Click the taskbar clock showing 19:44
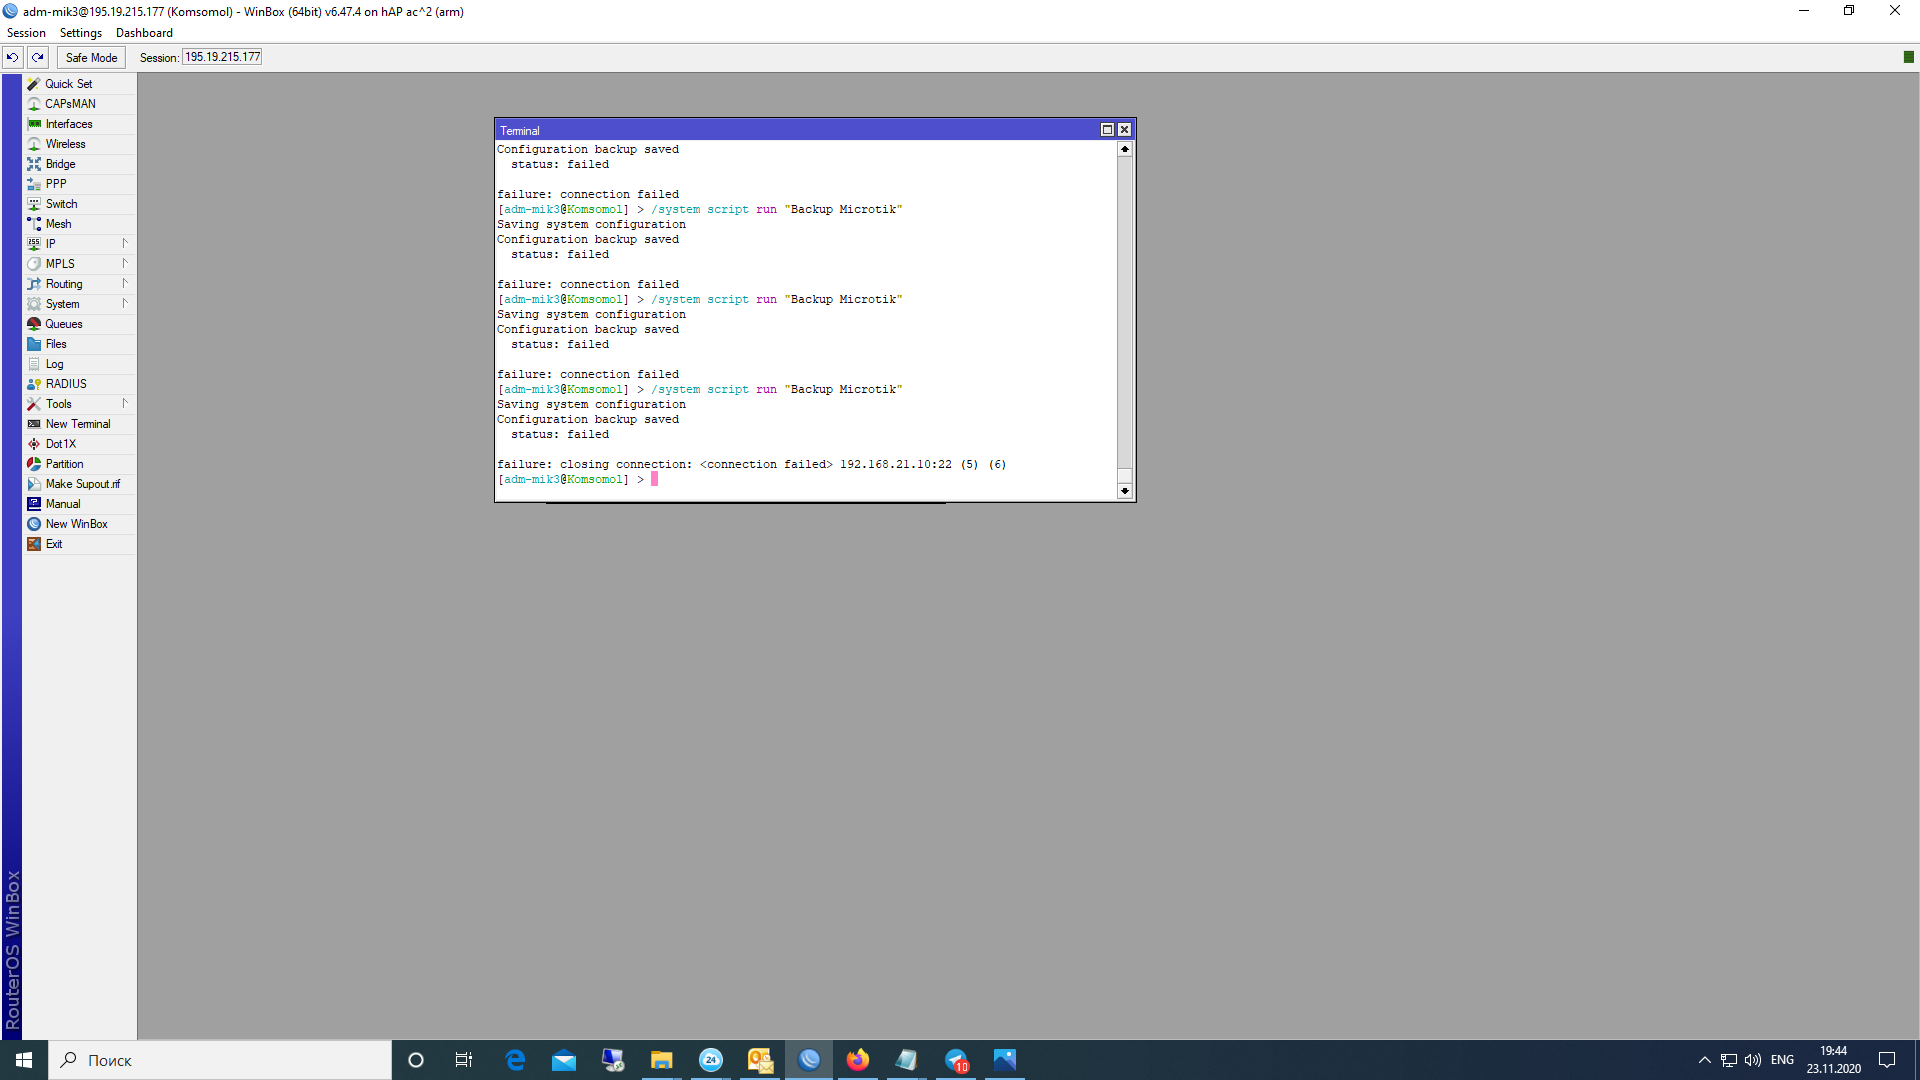The image size is (1920, 1080). tap(1834, 1060)
